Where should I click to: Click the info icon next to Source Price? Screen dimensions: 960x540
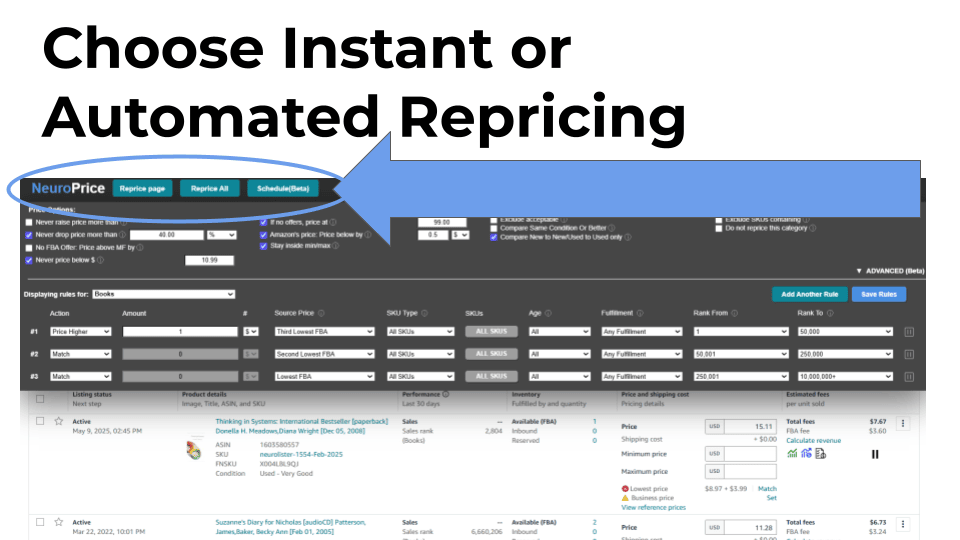pos(321,313)
